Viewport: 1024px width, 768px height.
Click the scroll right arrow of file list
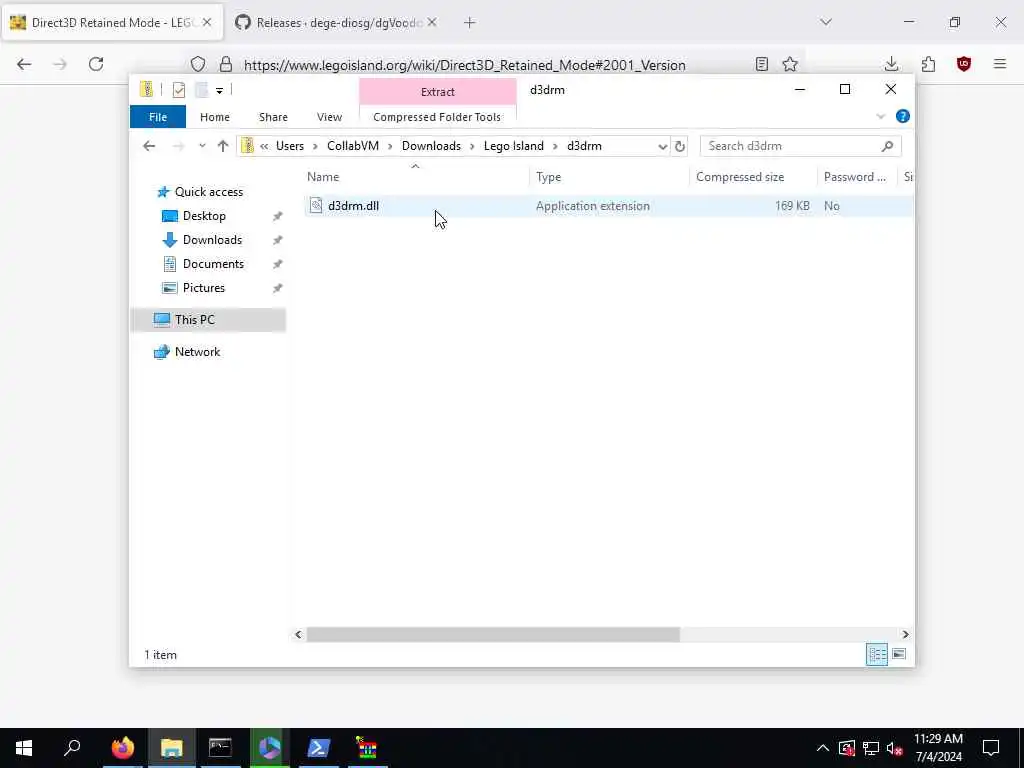click(905, 634)
